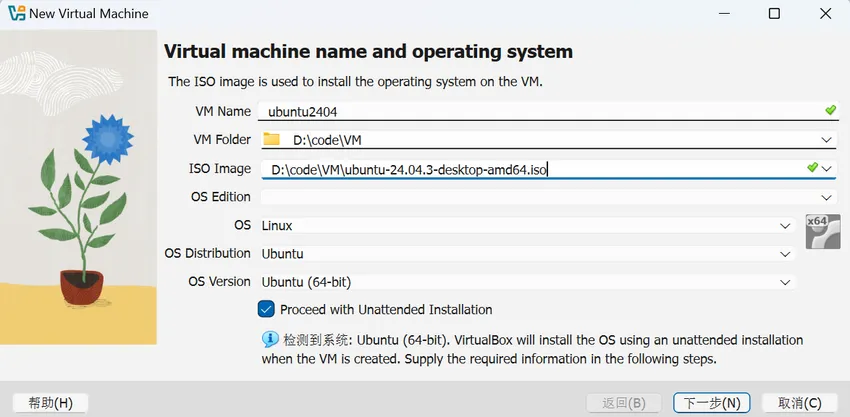850x417 pixels.
Task: Click the ISO Image path text field
Action: [x=530, y=169]
